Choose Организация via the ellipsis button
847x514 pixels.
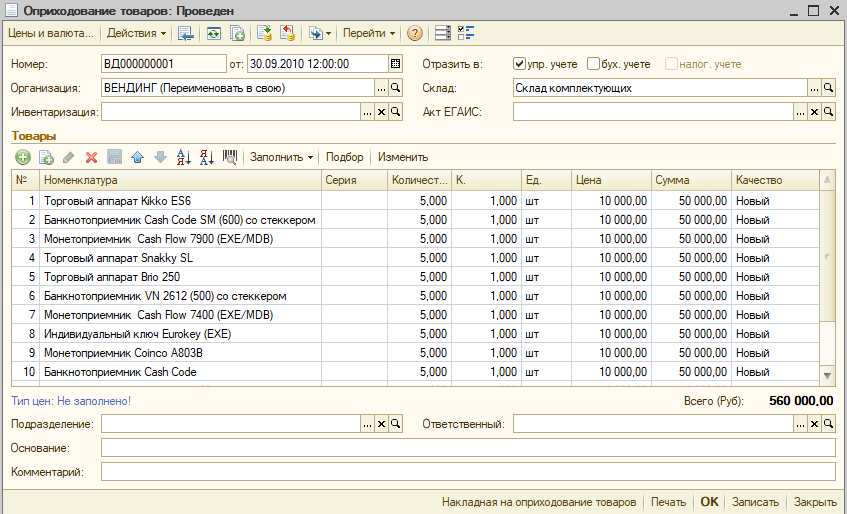click(x=381, y=88)
